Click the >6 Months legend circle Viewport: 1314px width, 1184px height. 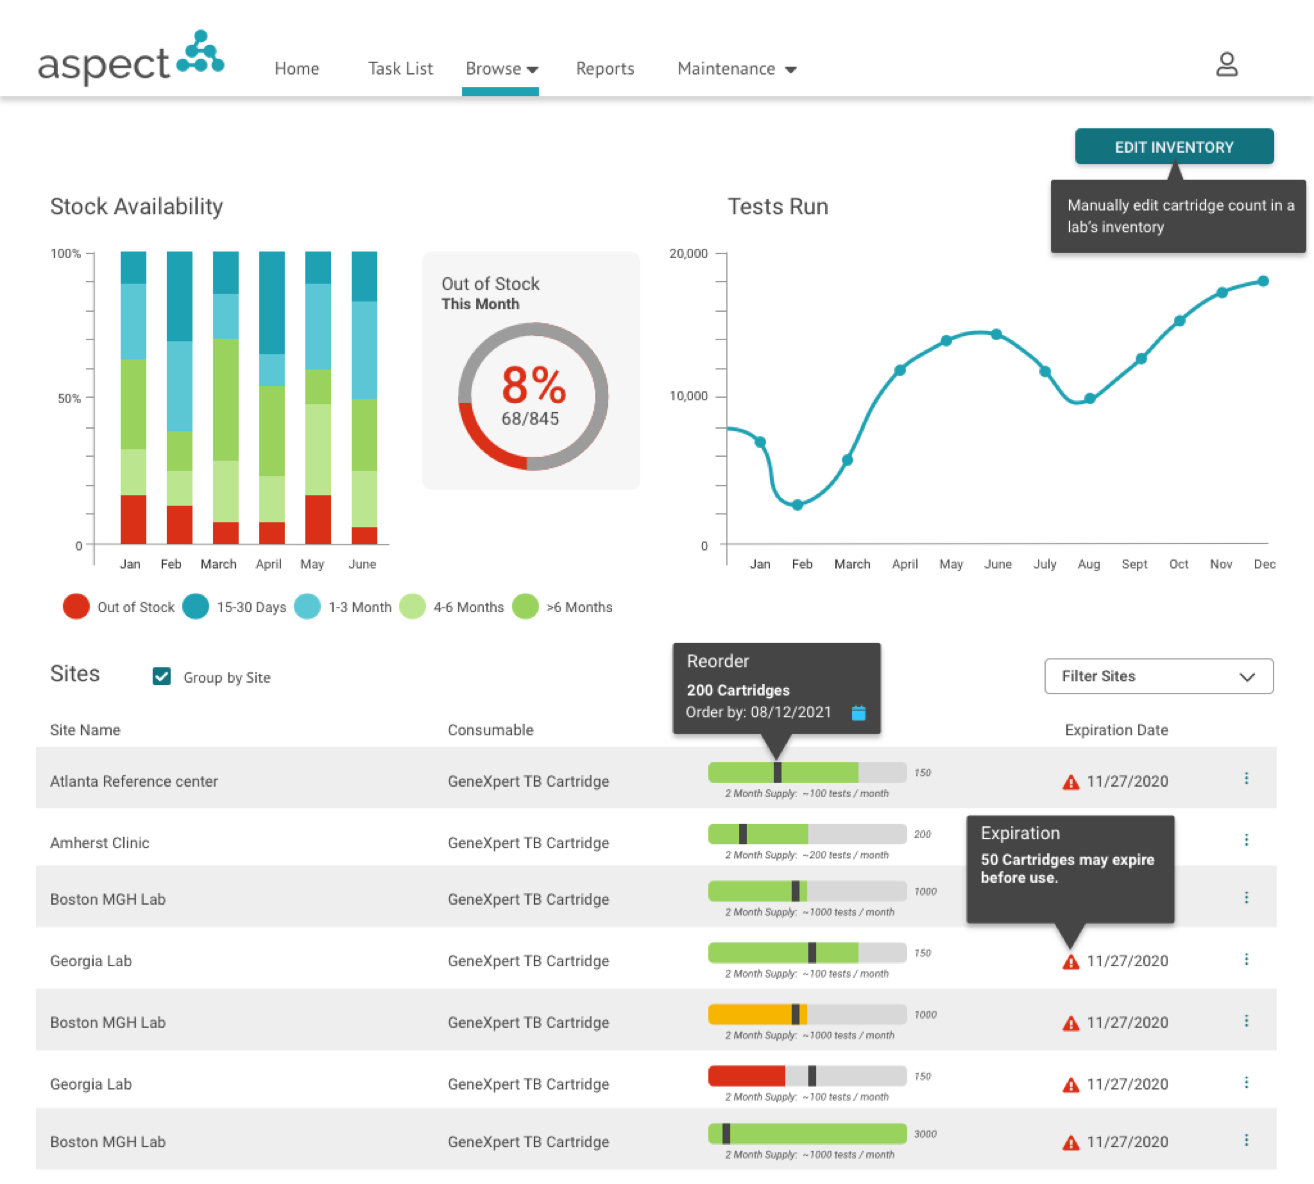525,606
